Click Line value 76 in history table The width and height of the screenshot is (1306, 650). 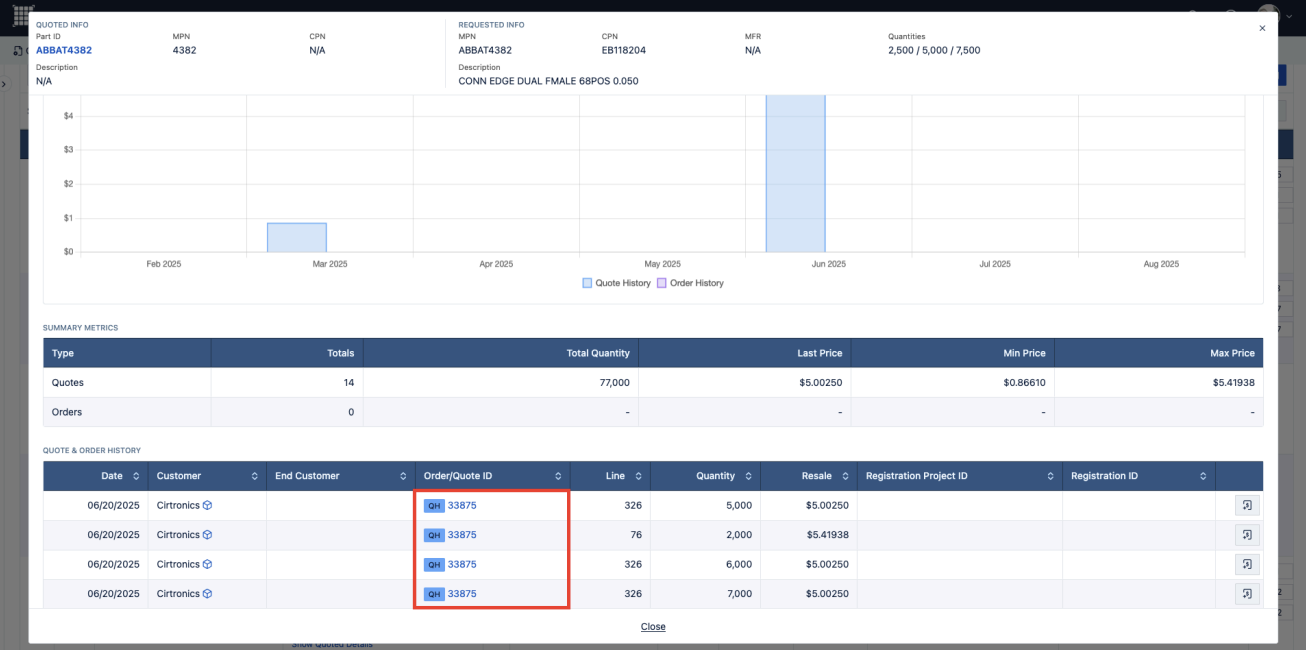pos(635,535)
